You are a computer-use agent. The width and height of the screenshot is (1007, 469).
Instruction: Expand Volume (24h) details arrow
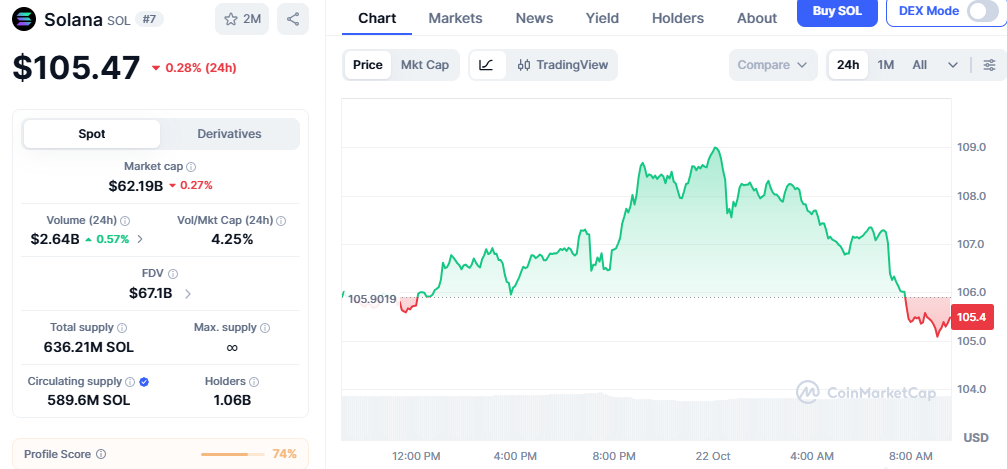tap(141, 240)
